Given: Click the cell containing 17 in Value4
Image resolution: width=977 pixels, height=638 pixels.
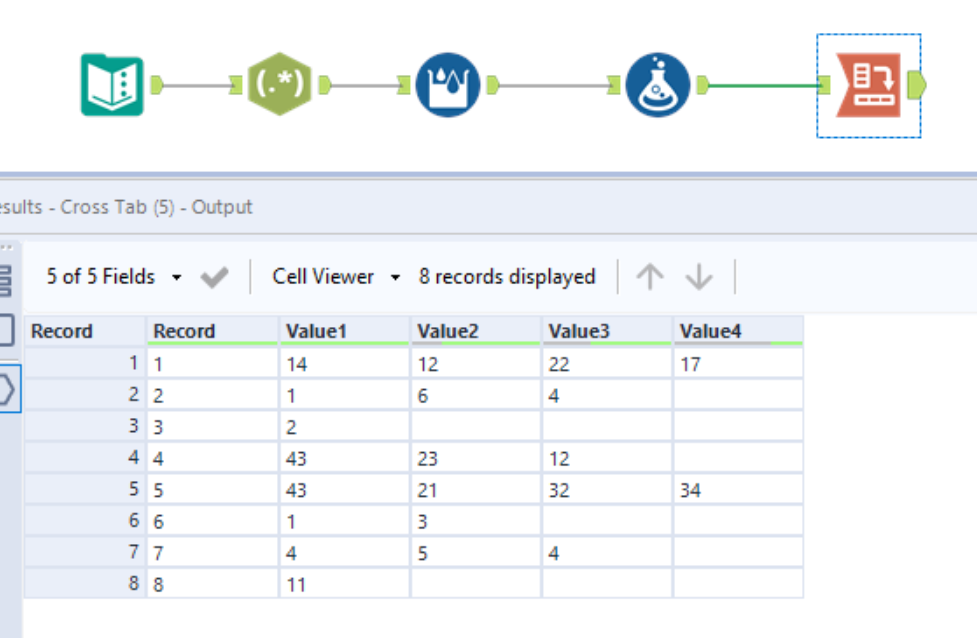Looking at the screenshot, I should (x=737, y=365).
